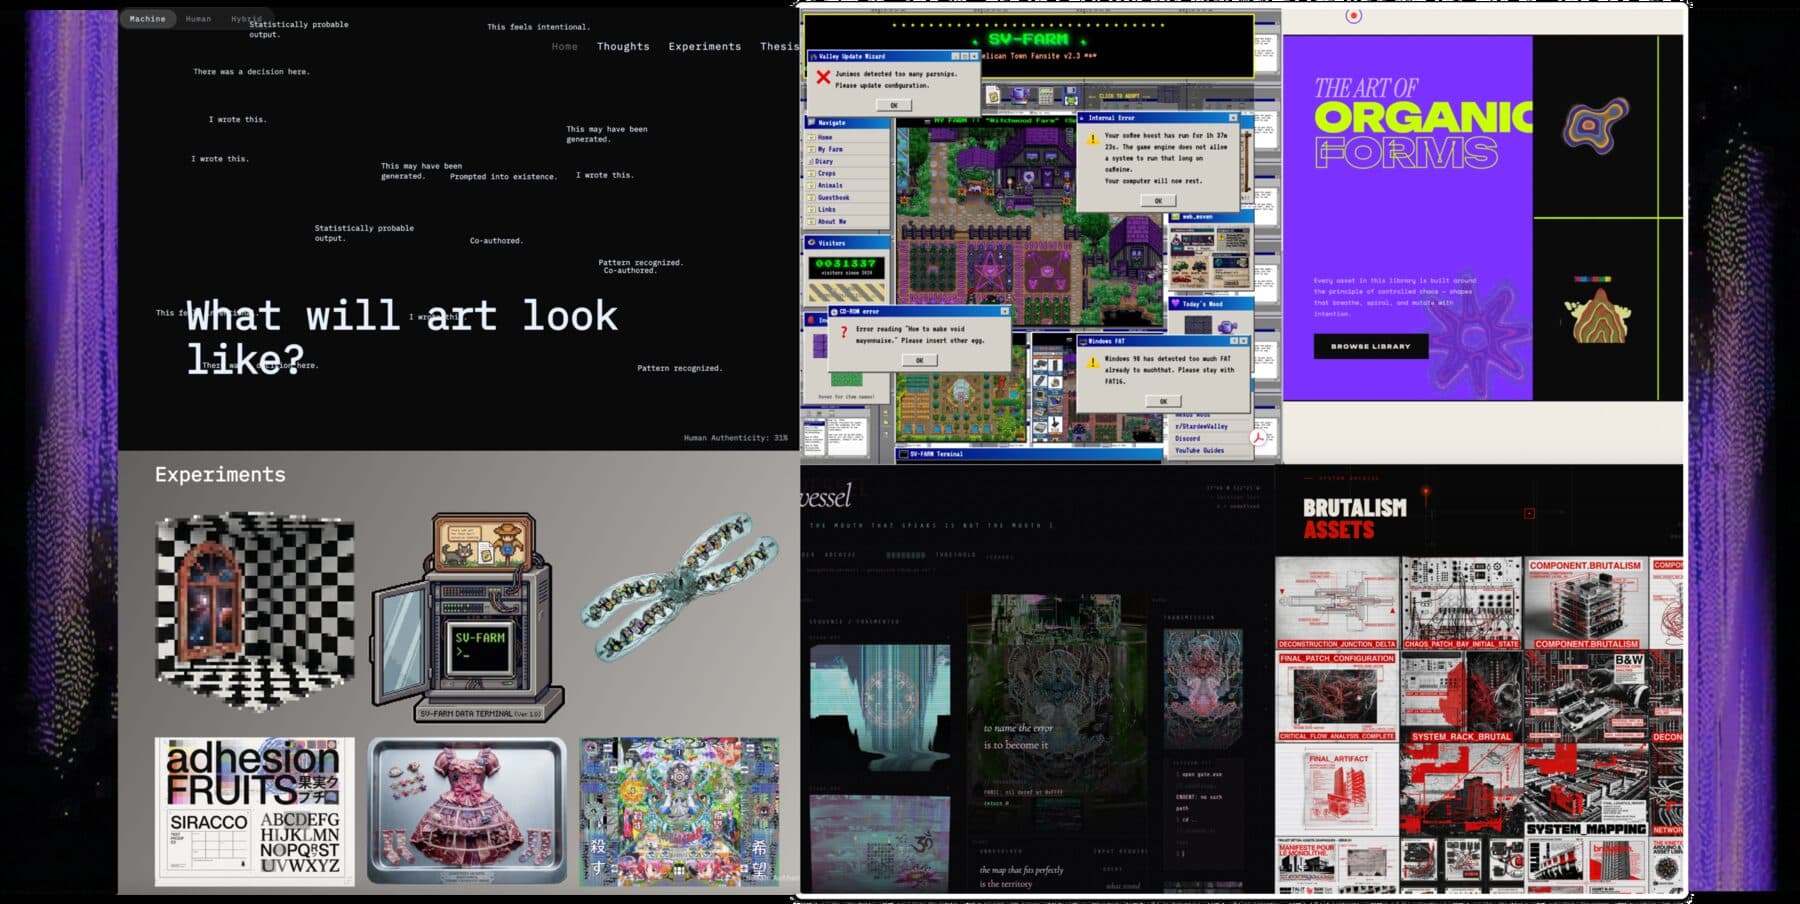Click the Today's Mood panel header

[1210, 304]
